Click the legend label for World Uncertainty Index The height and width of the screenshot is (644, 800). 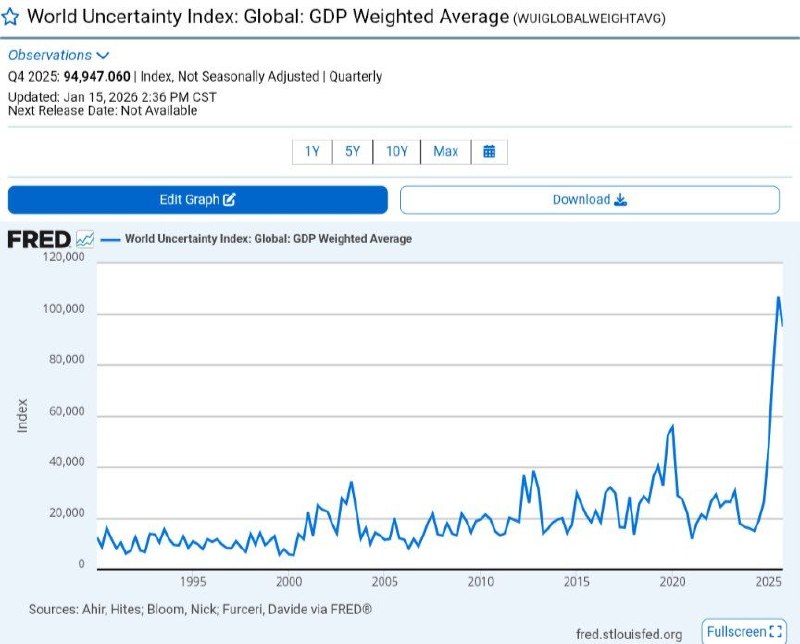[x=268, y=239]
